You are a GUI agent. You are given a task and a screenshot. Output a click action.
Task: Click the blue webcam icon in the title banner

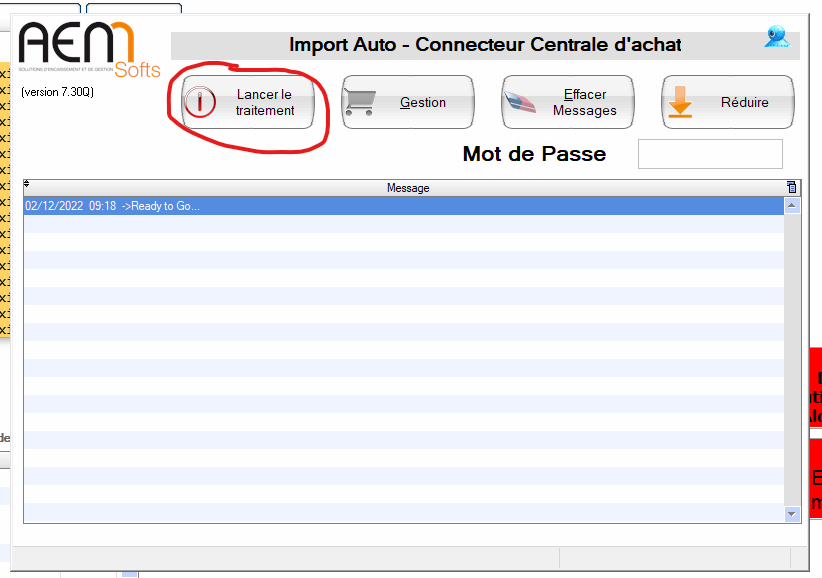coord(776,38)
